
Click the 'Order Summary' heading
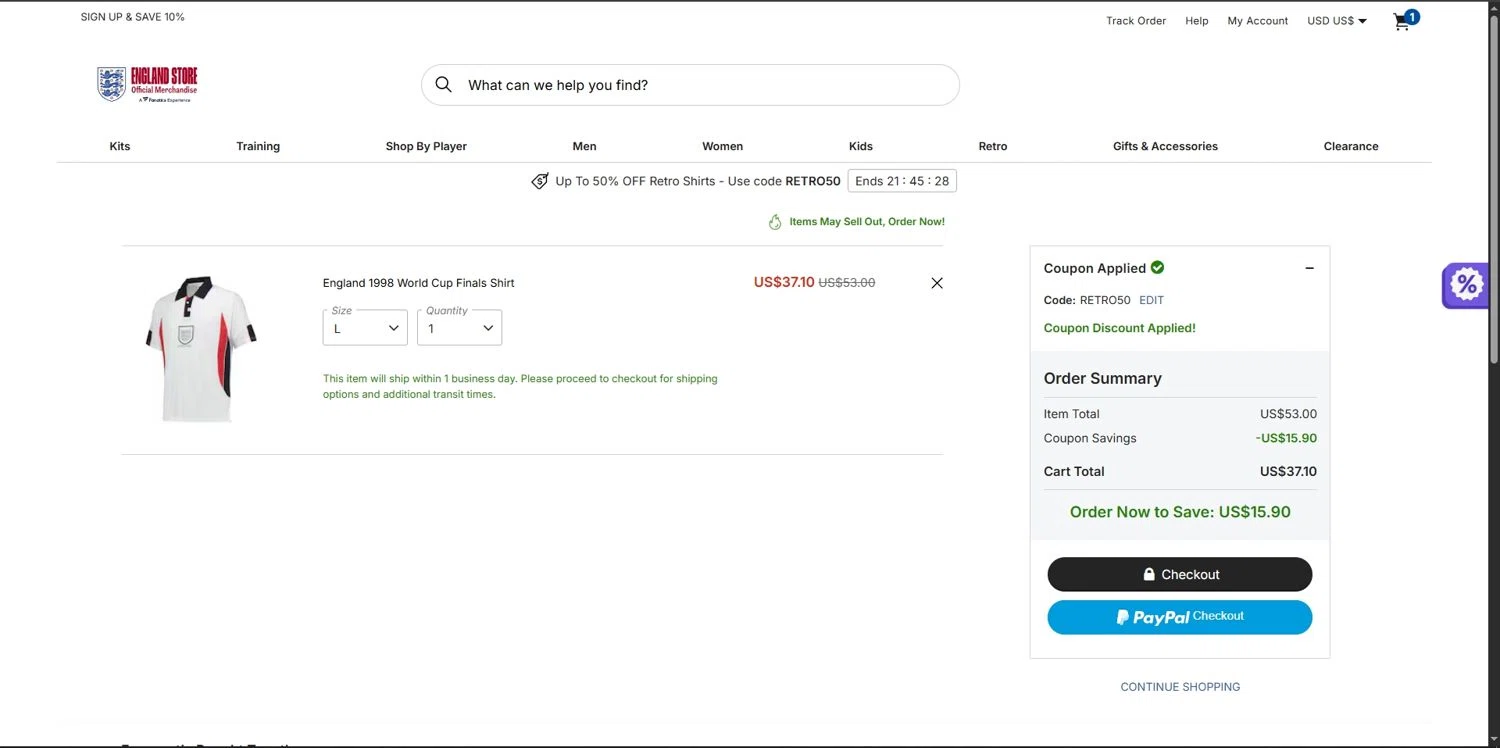pyautogui.click(x=1102, y=379)
